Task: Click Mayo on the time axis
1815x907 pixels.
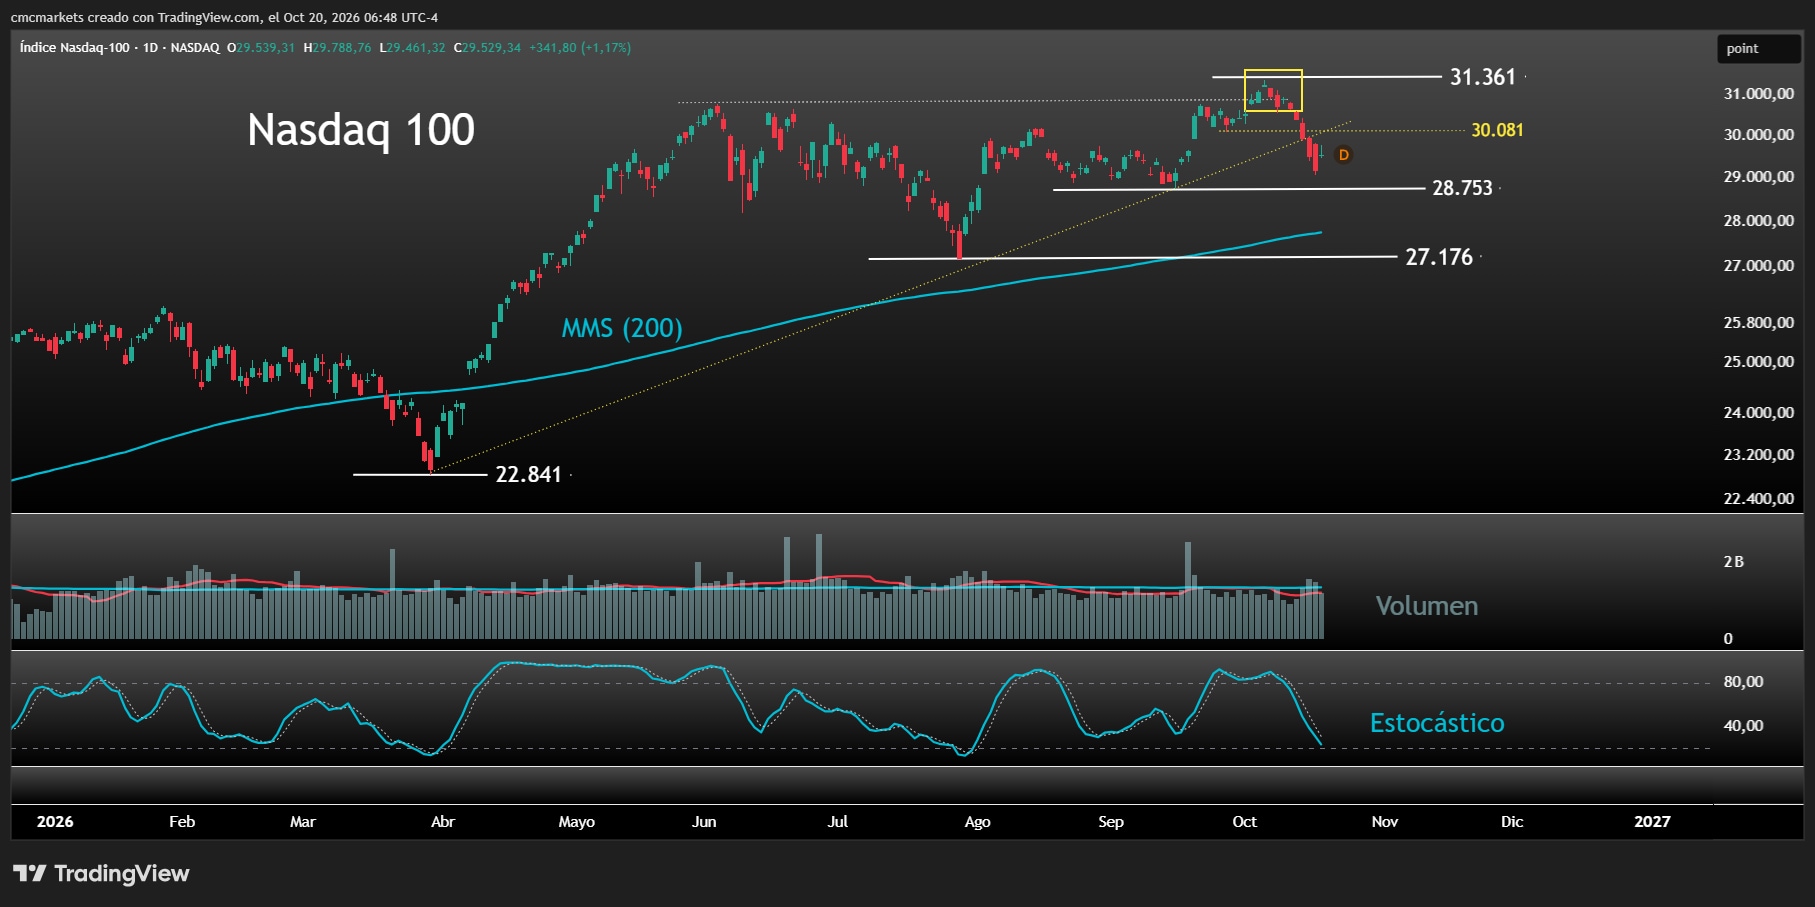Action: click(x=576, y=821)
